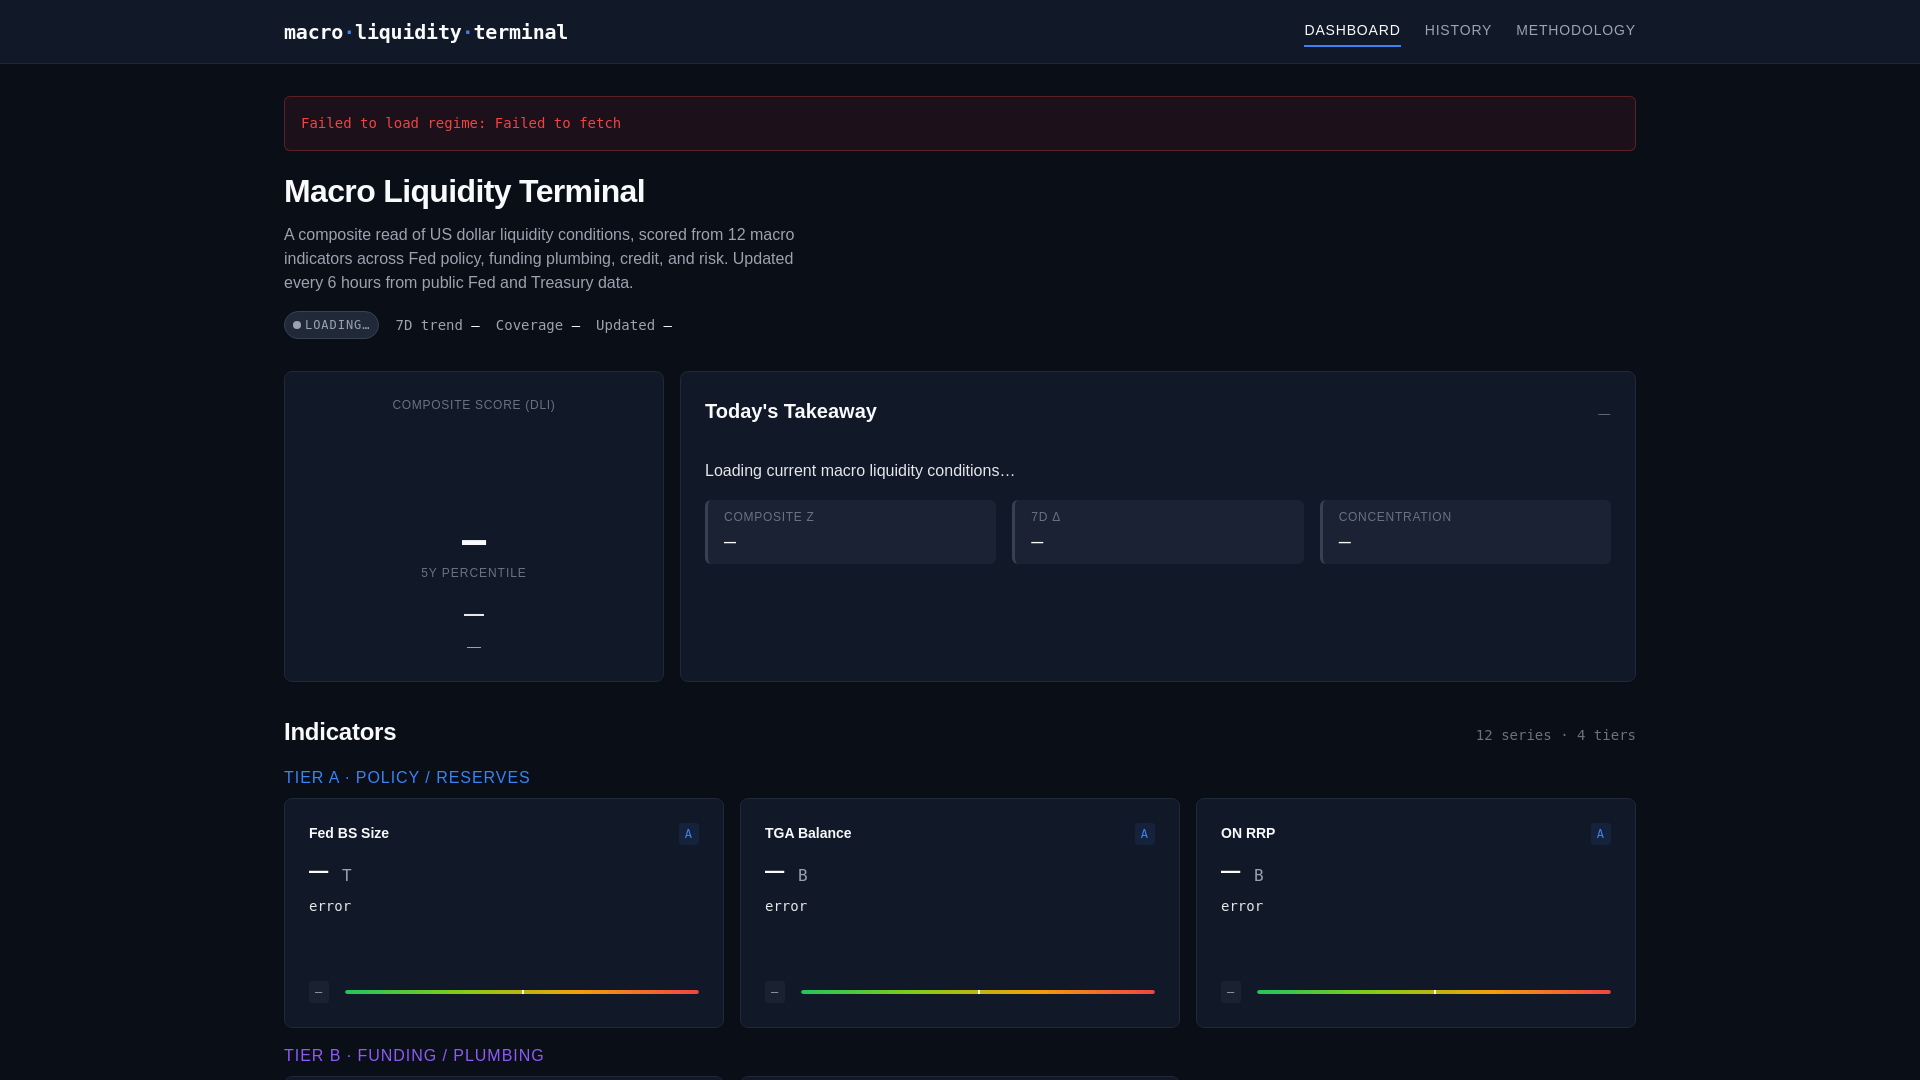This screenshot has height=1080, width=1920.
Task: Click the Indicators section heading
Action: tap(340, 732)
